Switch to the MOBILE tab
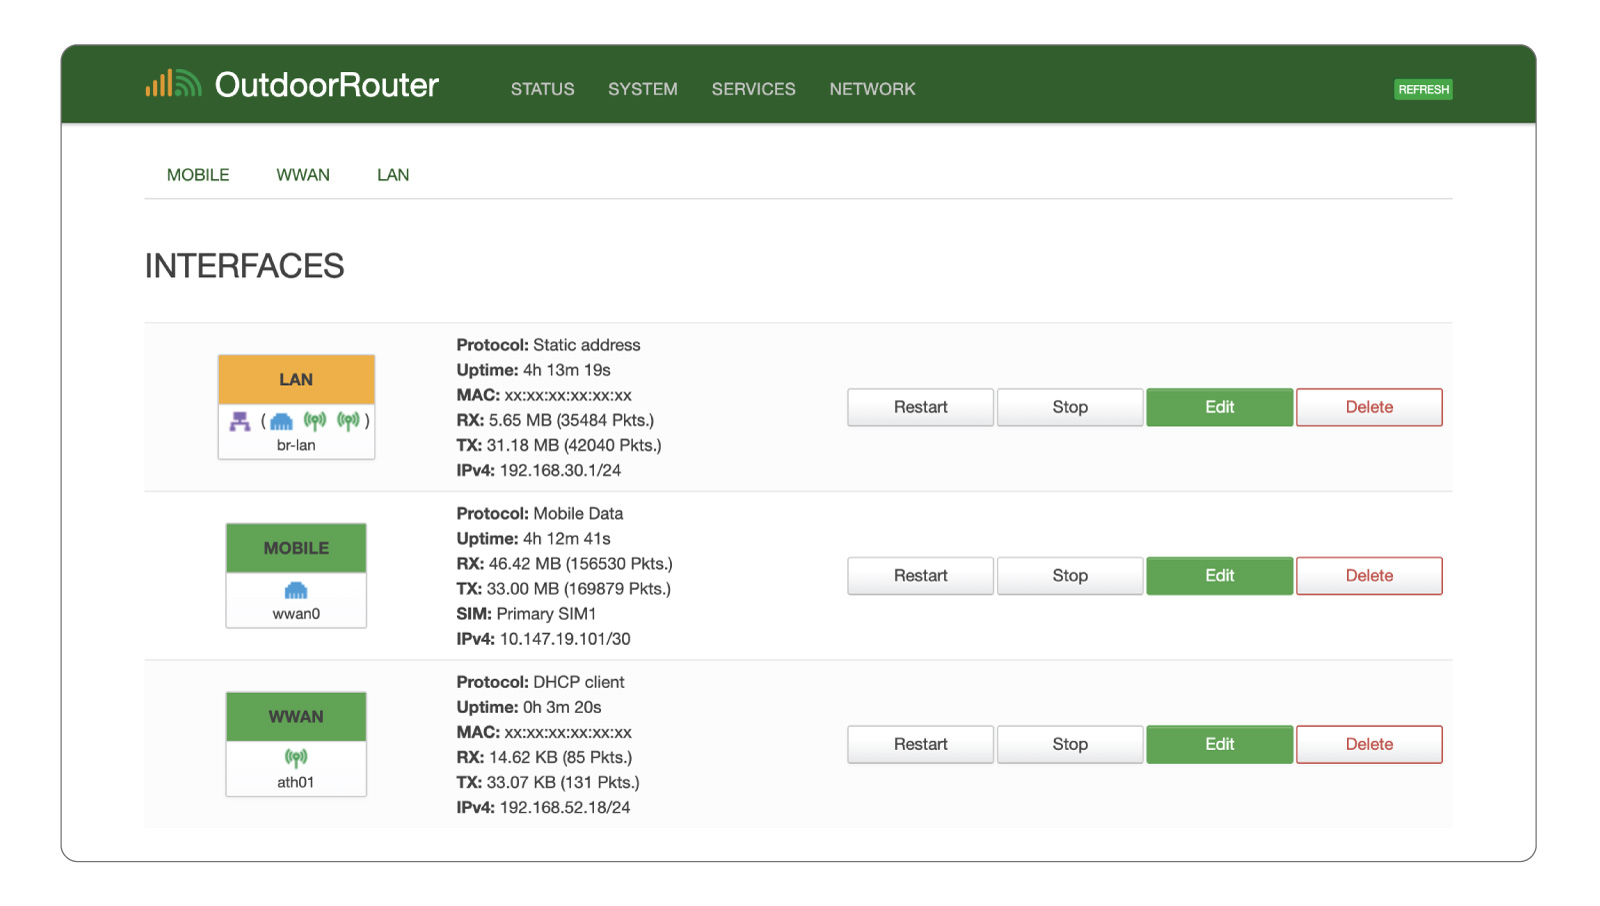The width and height of the screenshot is (1600, 906). [x=198, y=175]
